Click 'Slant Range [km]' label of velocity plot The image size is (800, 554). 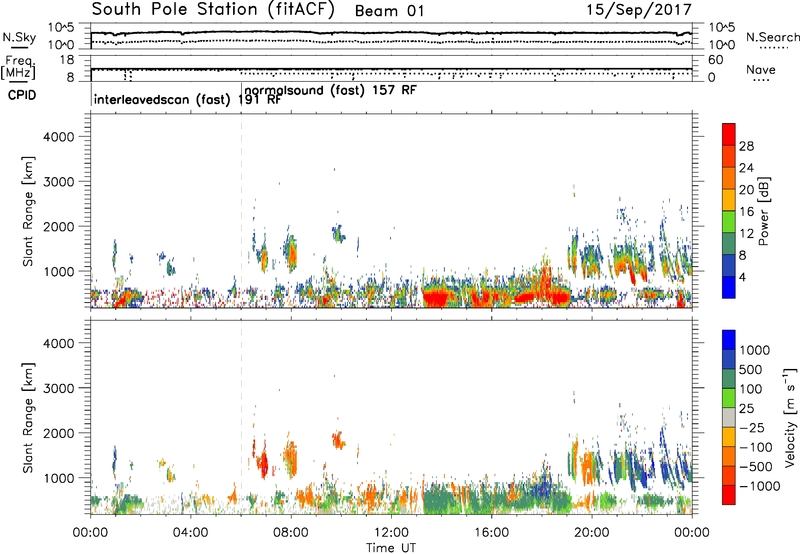[x=28, y=418]
